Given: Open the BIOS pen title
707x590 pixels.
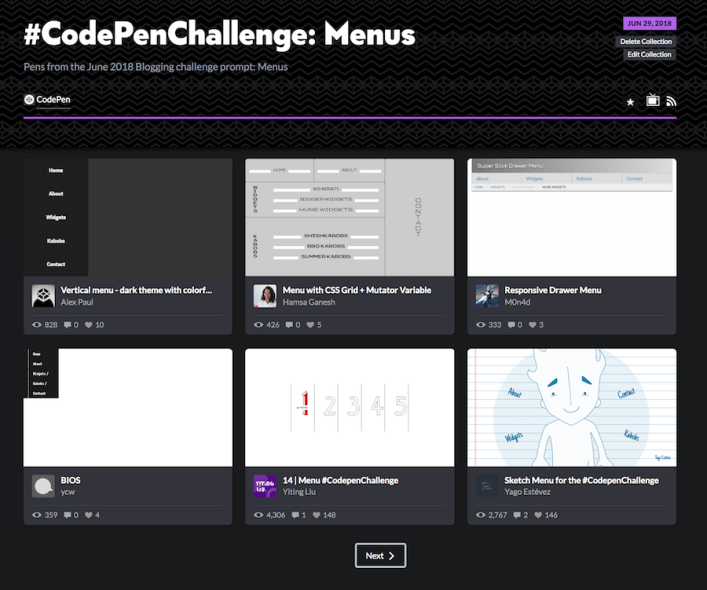Looking at the screenshot, I should [x=71, y=480].
